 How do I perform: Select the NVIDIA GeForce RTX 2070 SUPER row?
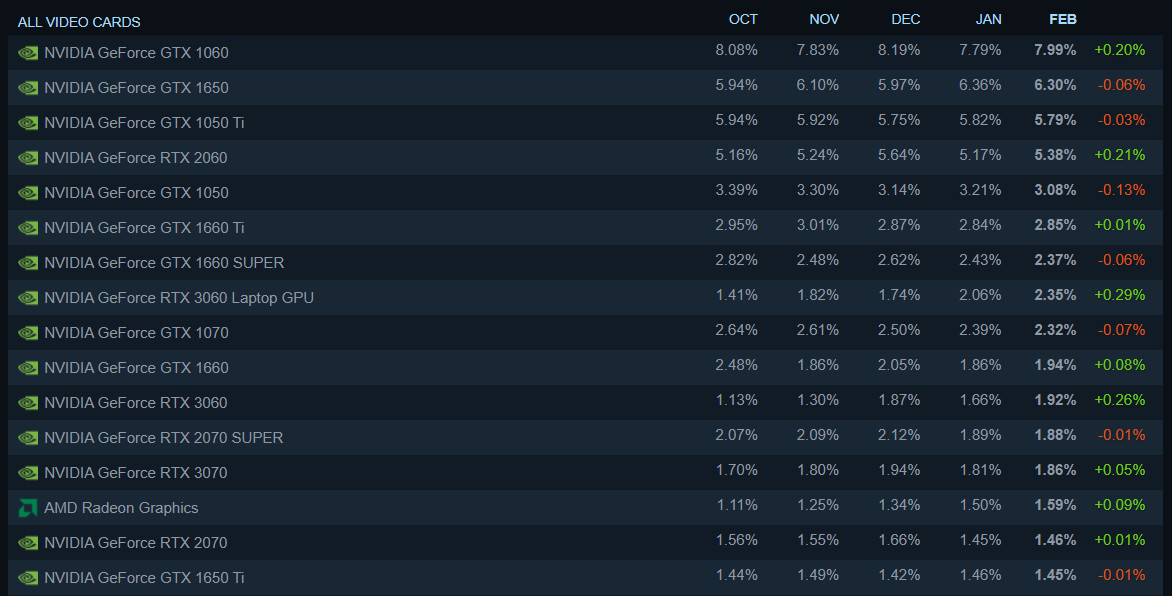point(164,438)
